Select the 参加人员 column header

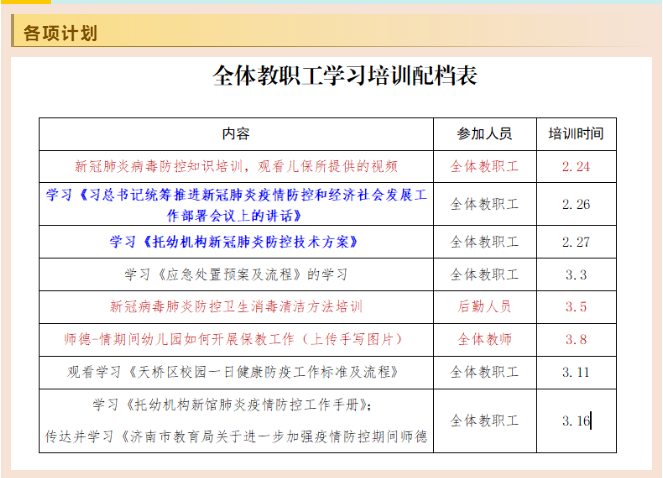pos(485,134)
